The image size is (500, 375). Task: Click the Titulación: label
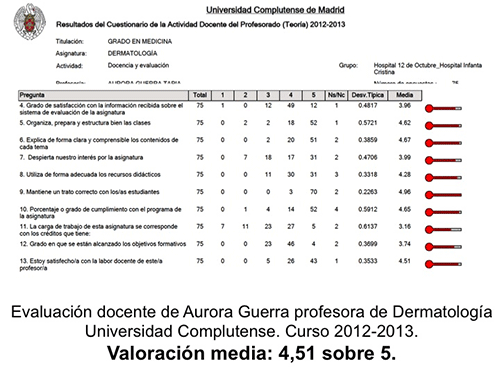(x=70, y=41)
